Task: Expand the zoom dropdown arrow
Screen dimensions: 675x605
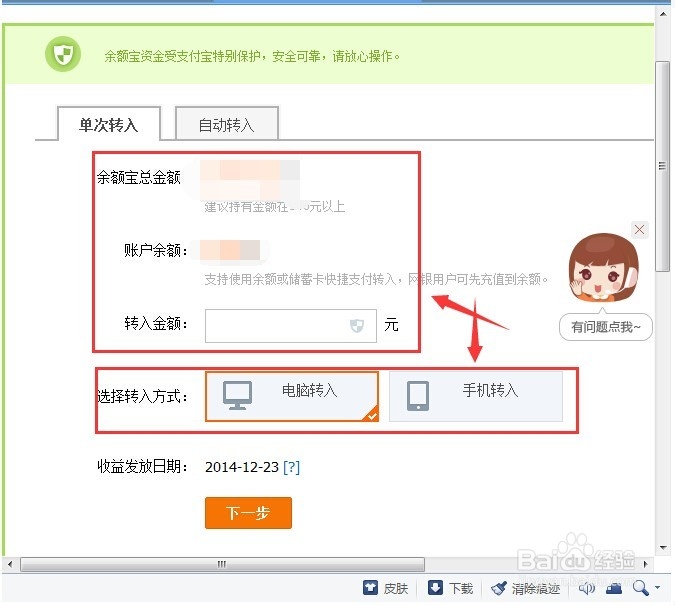Action: 657,587
